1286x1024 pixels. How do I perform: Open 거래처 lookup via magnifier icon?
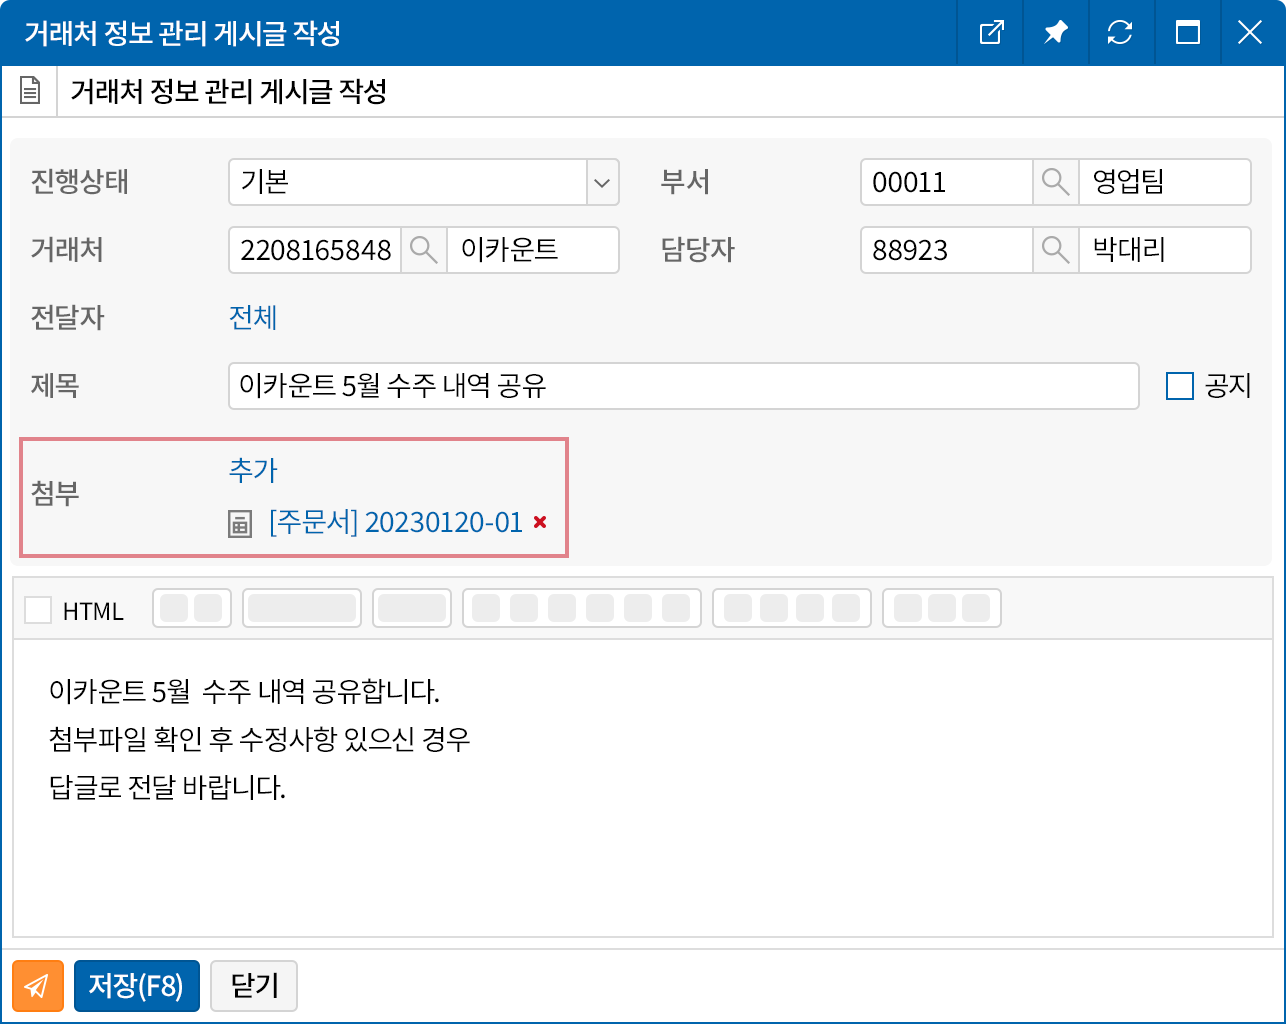click(423, 250)
